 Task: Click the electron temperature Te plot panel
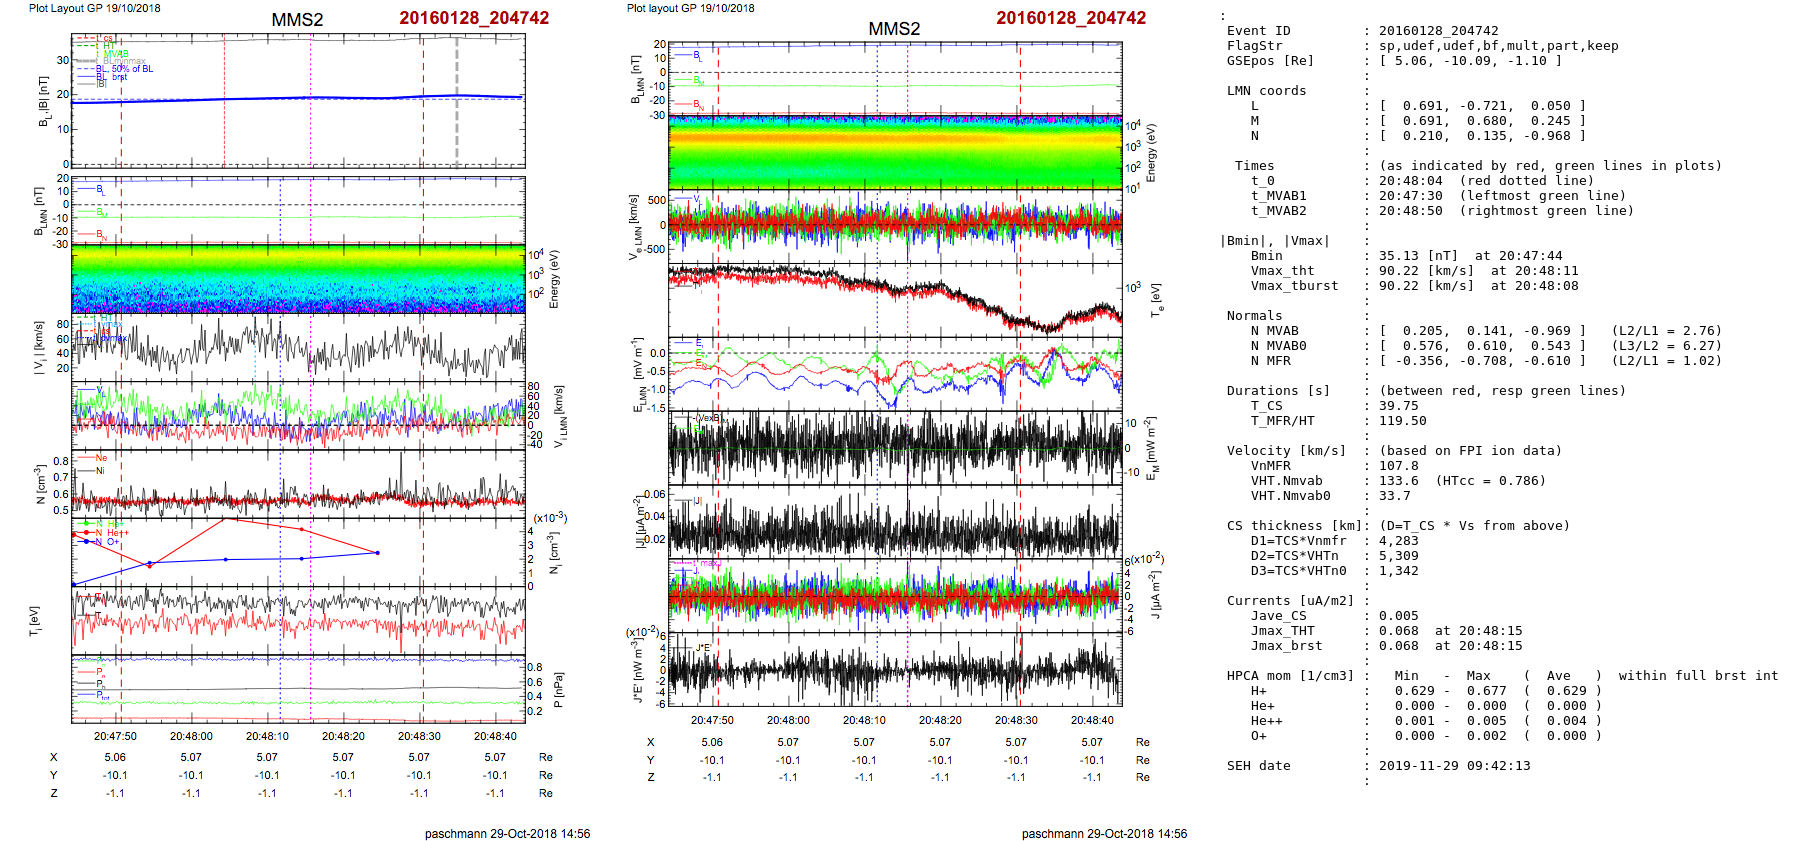[894, 298]
